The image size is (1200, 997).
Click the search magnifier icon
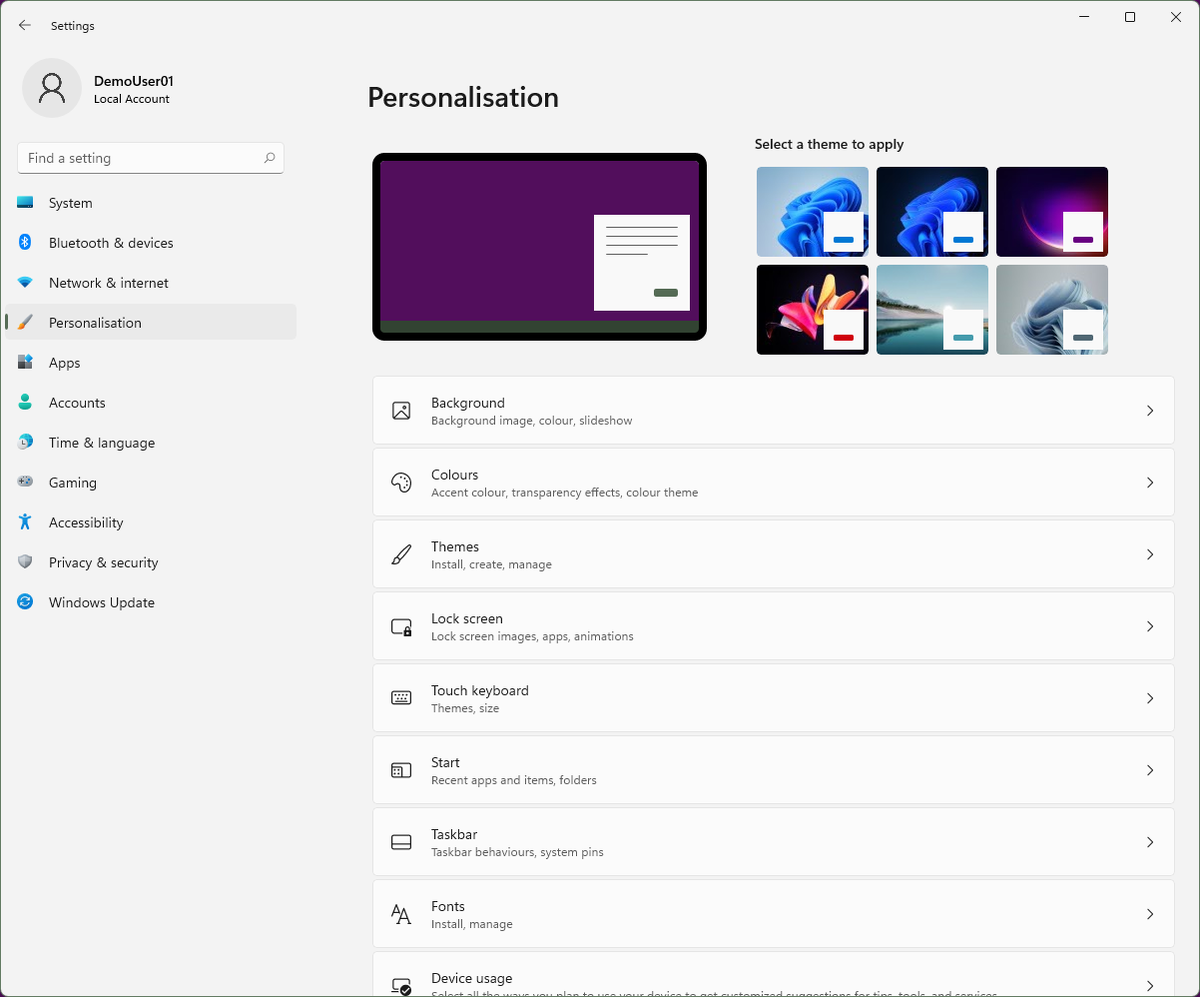269,158
